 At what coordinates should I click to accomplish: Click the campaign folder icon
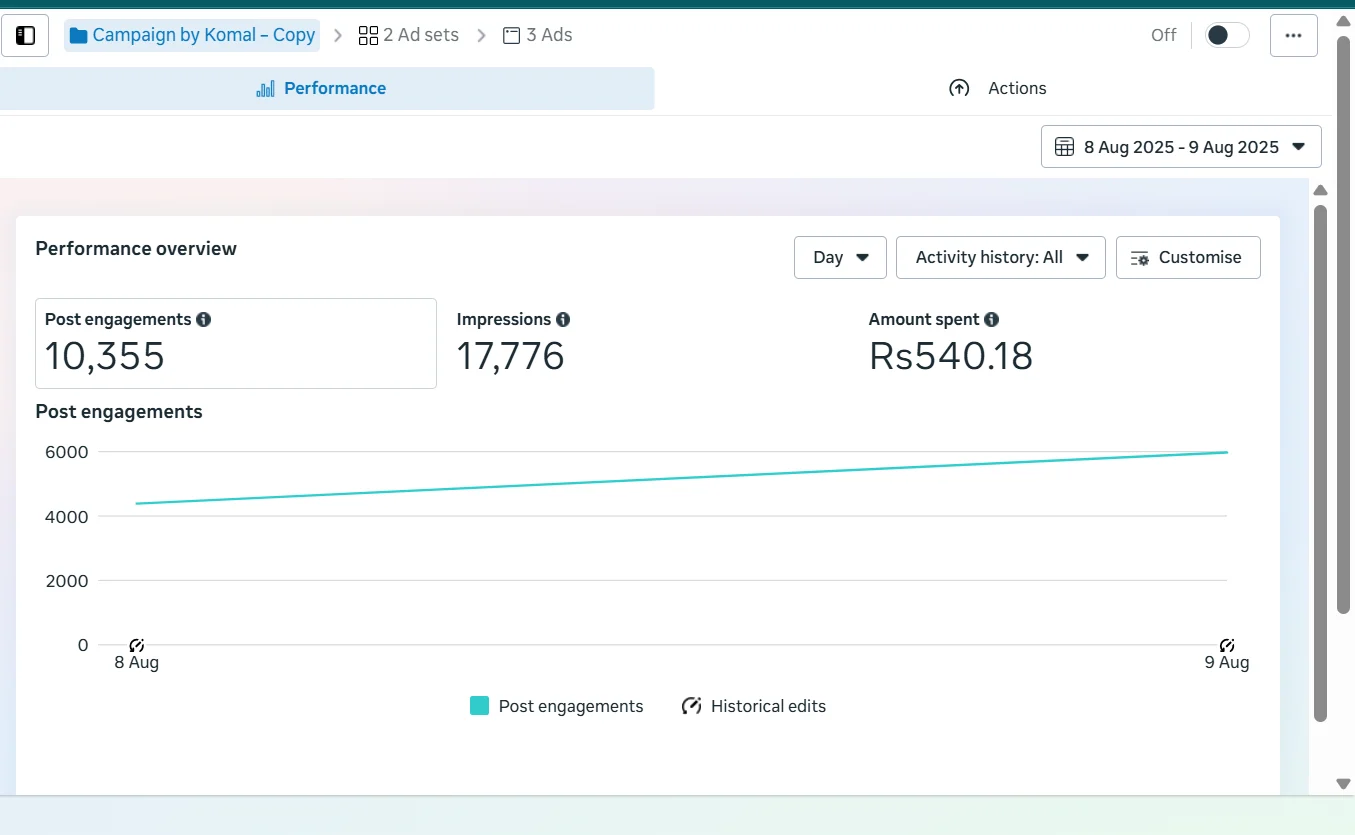pyautogui.click(x=79, y=36)
